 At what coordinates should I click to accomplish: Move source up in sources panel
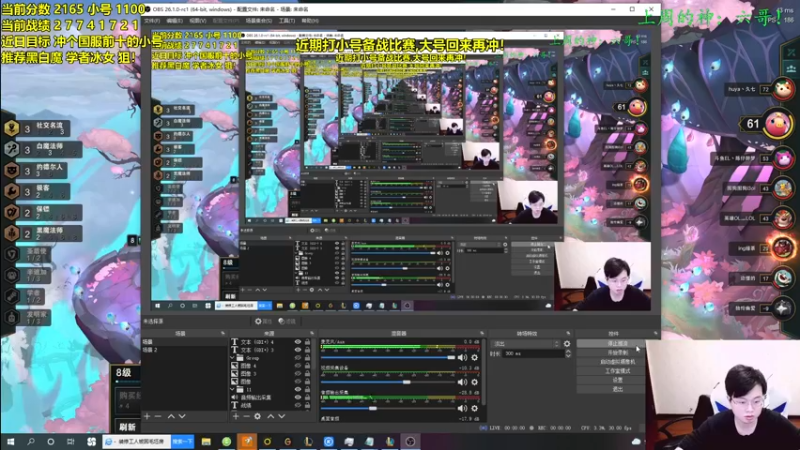coord(270,416)
